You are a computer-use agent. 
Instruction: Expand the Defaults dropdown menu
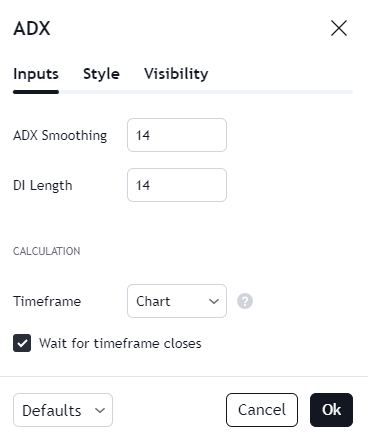(x=63, y=410)
